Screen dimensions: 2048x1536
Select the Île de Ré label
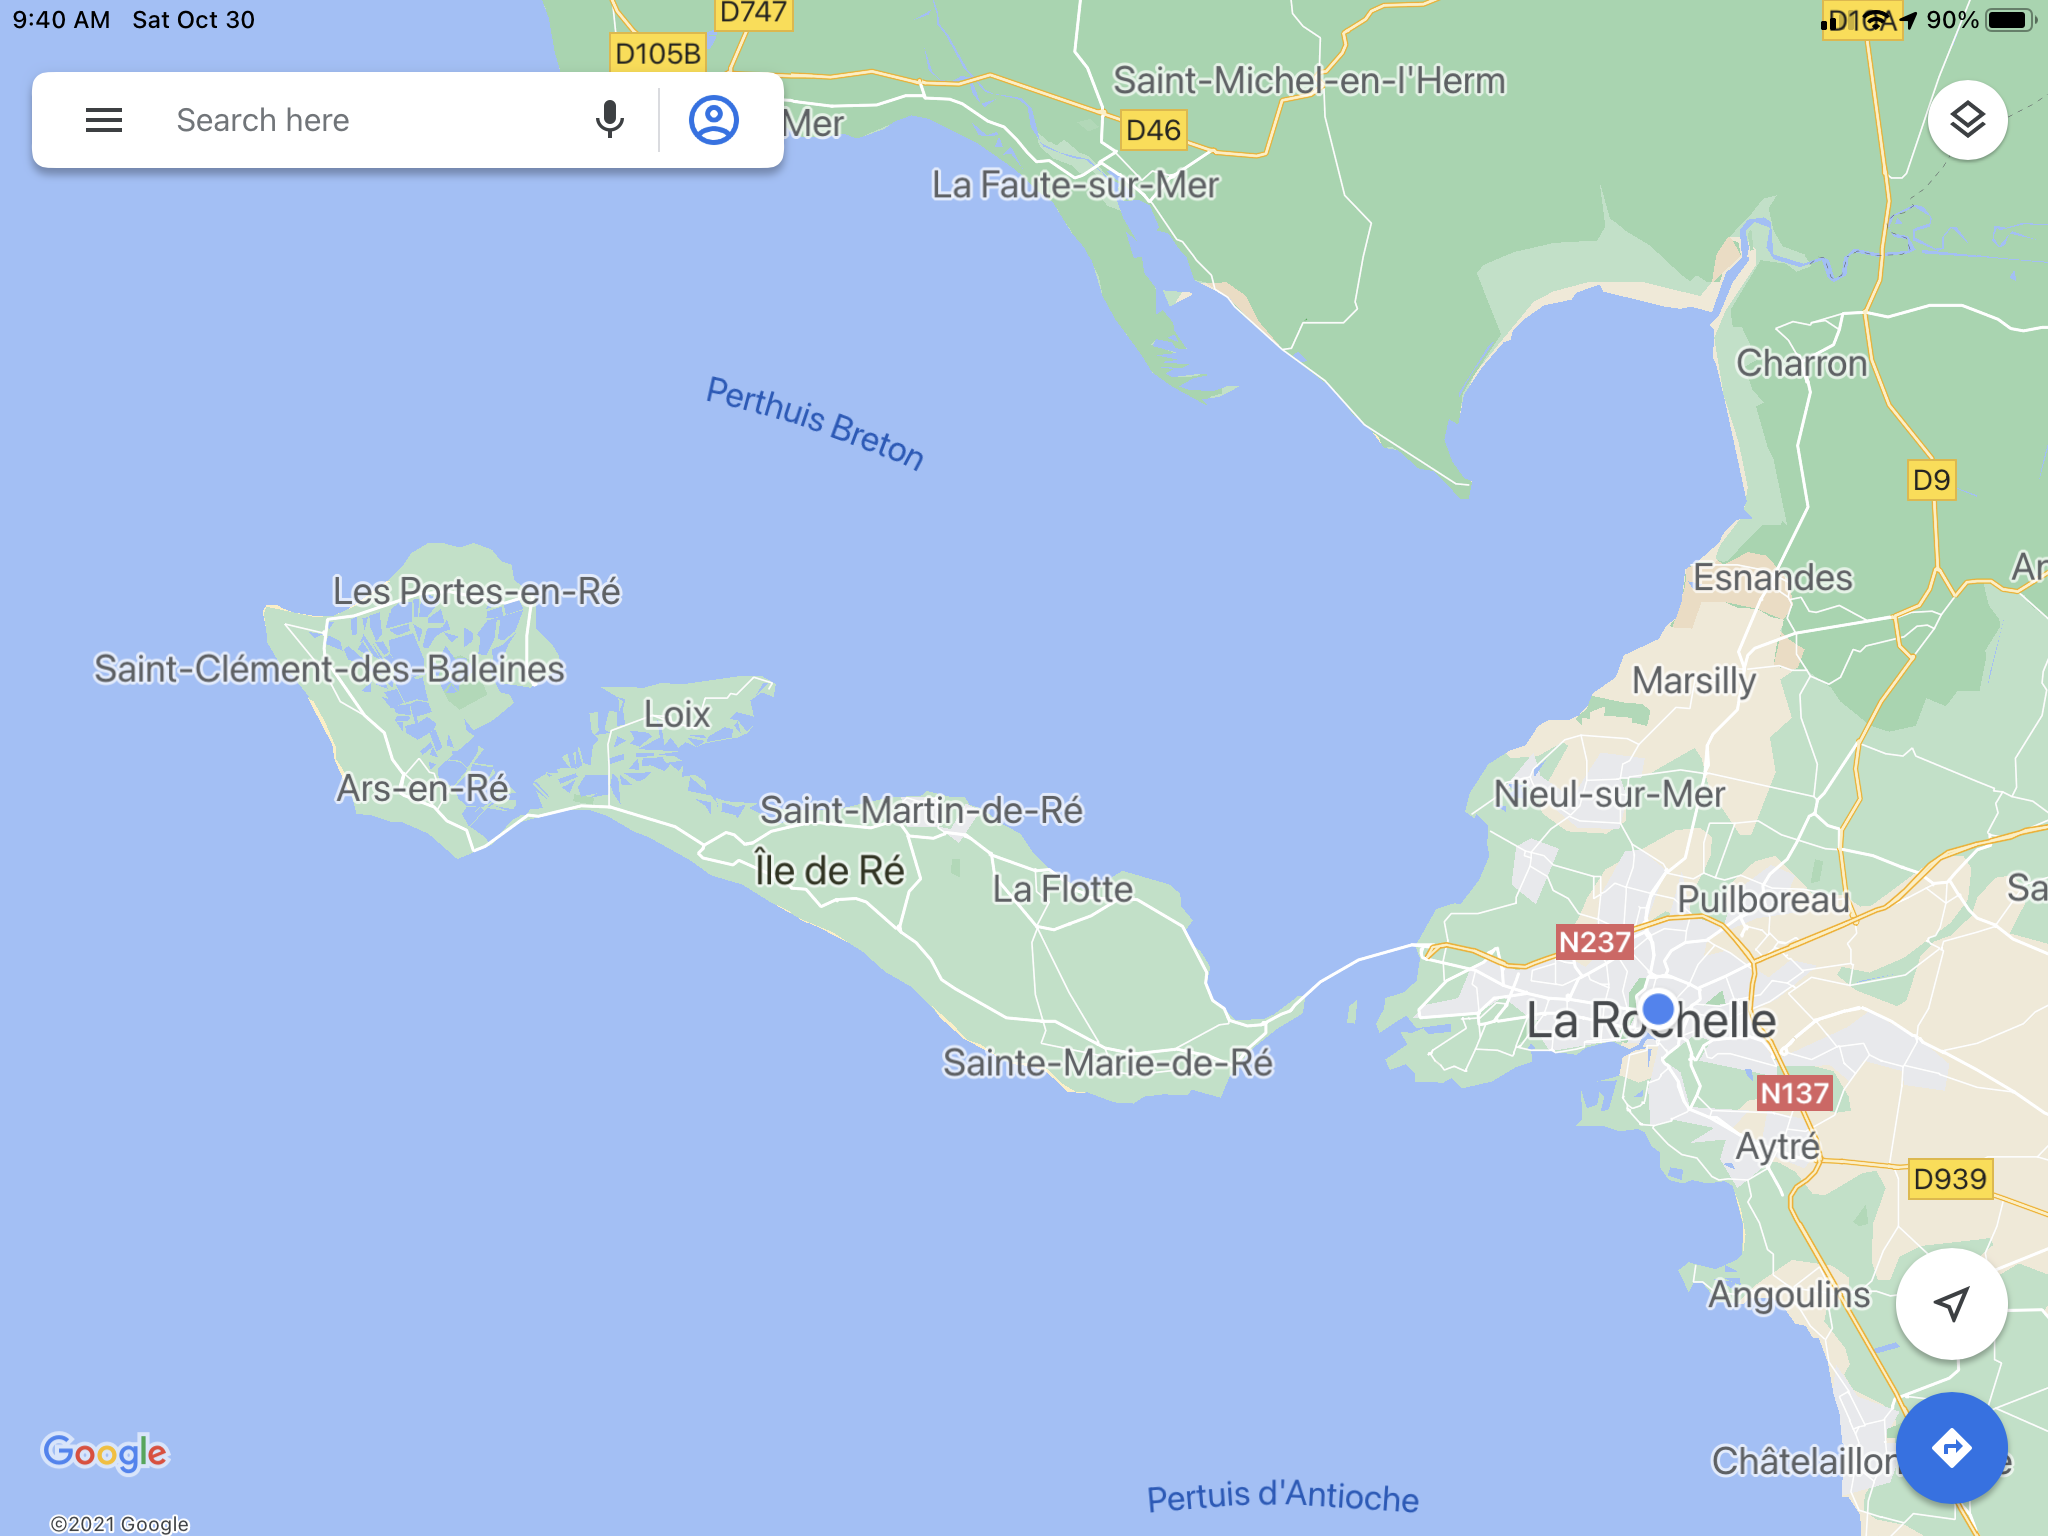point(829,870)
